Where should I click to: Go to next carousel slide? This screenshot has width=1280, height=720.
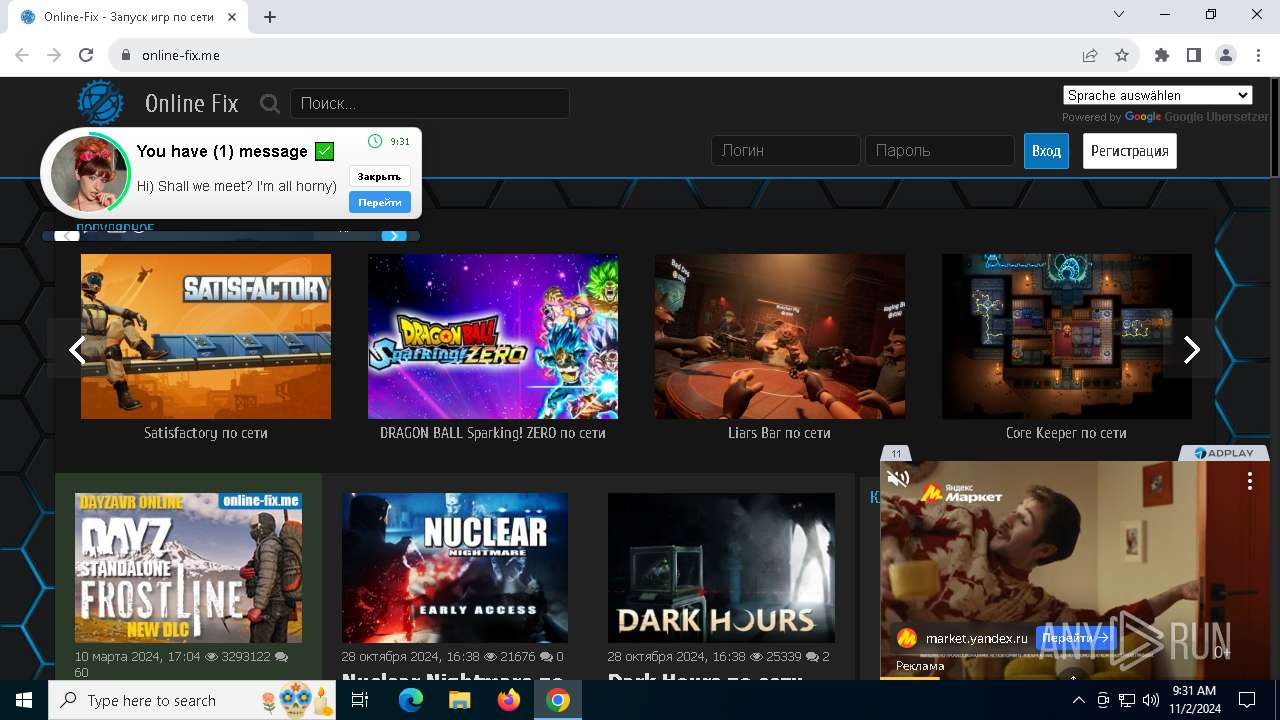(x=1191, y=349)
